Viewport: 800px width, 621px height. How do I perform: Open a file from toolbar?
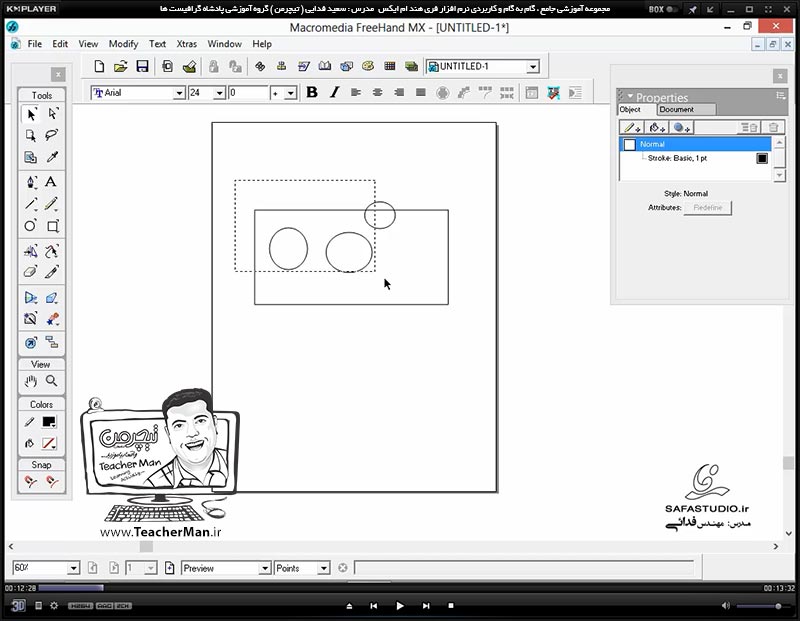point(120,66)
